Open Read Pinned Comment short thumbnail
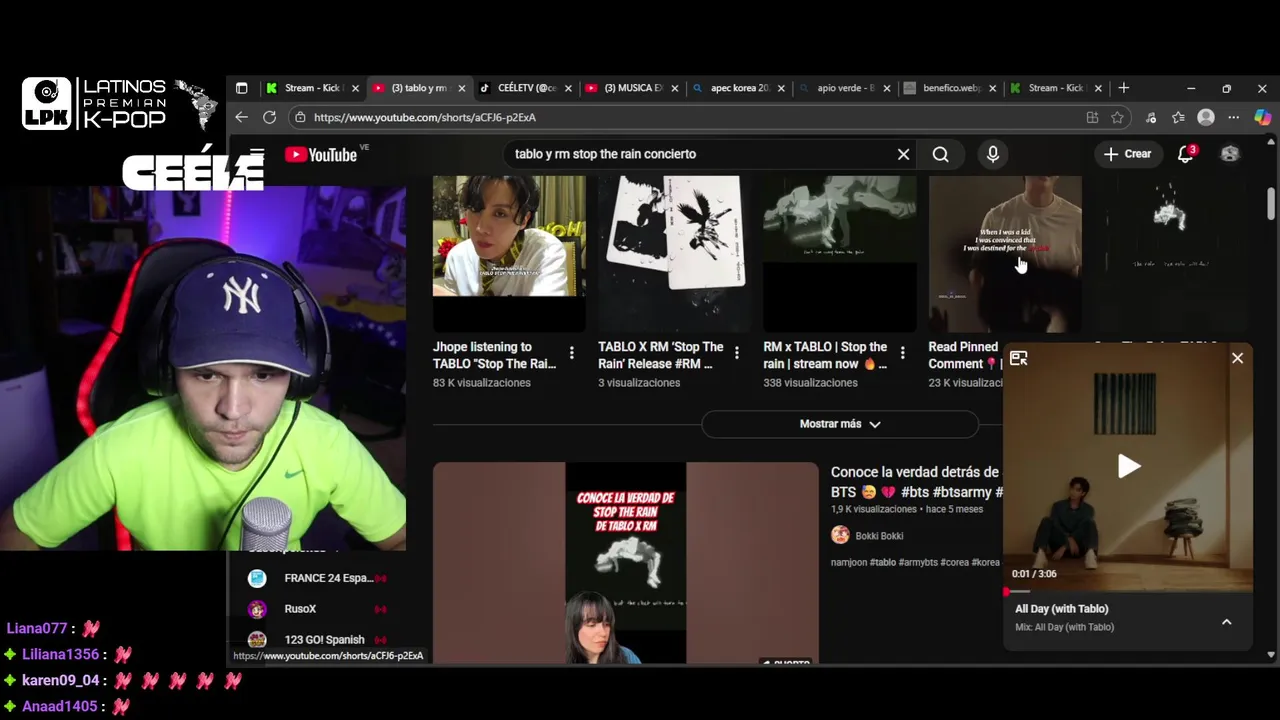The image size is (1280, 720). tap(1005, 254)
